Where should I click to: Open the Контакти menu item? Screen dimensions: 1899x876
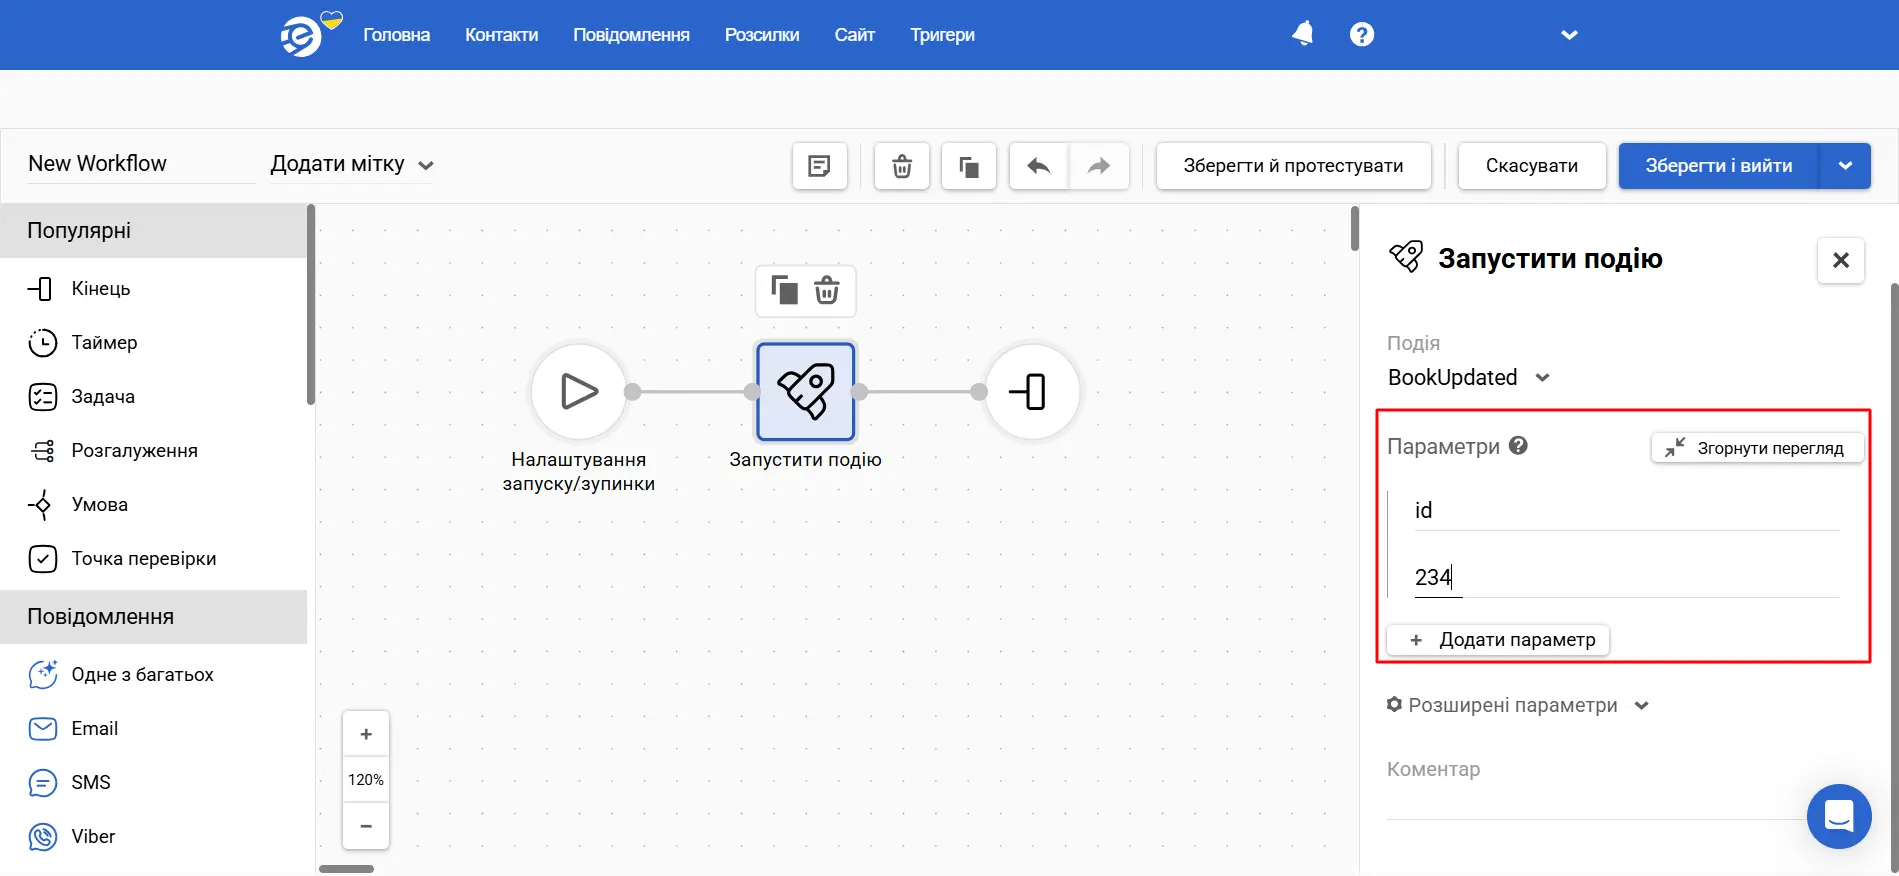point(501,35)
